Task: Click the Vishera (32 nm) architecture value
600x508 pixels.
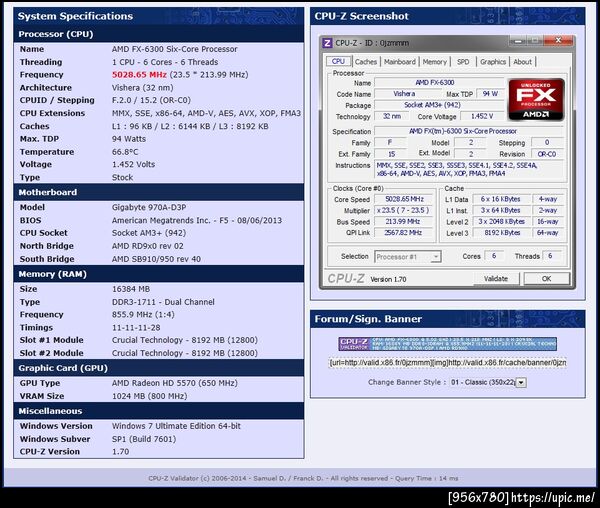Action: pos(142,88)
